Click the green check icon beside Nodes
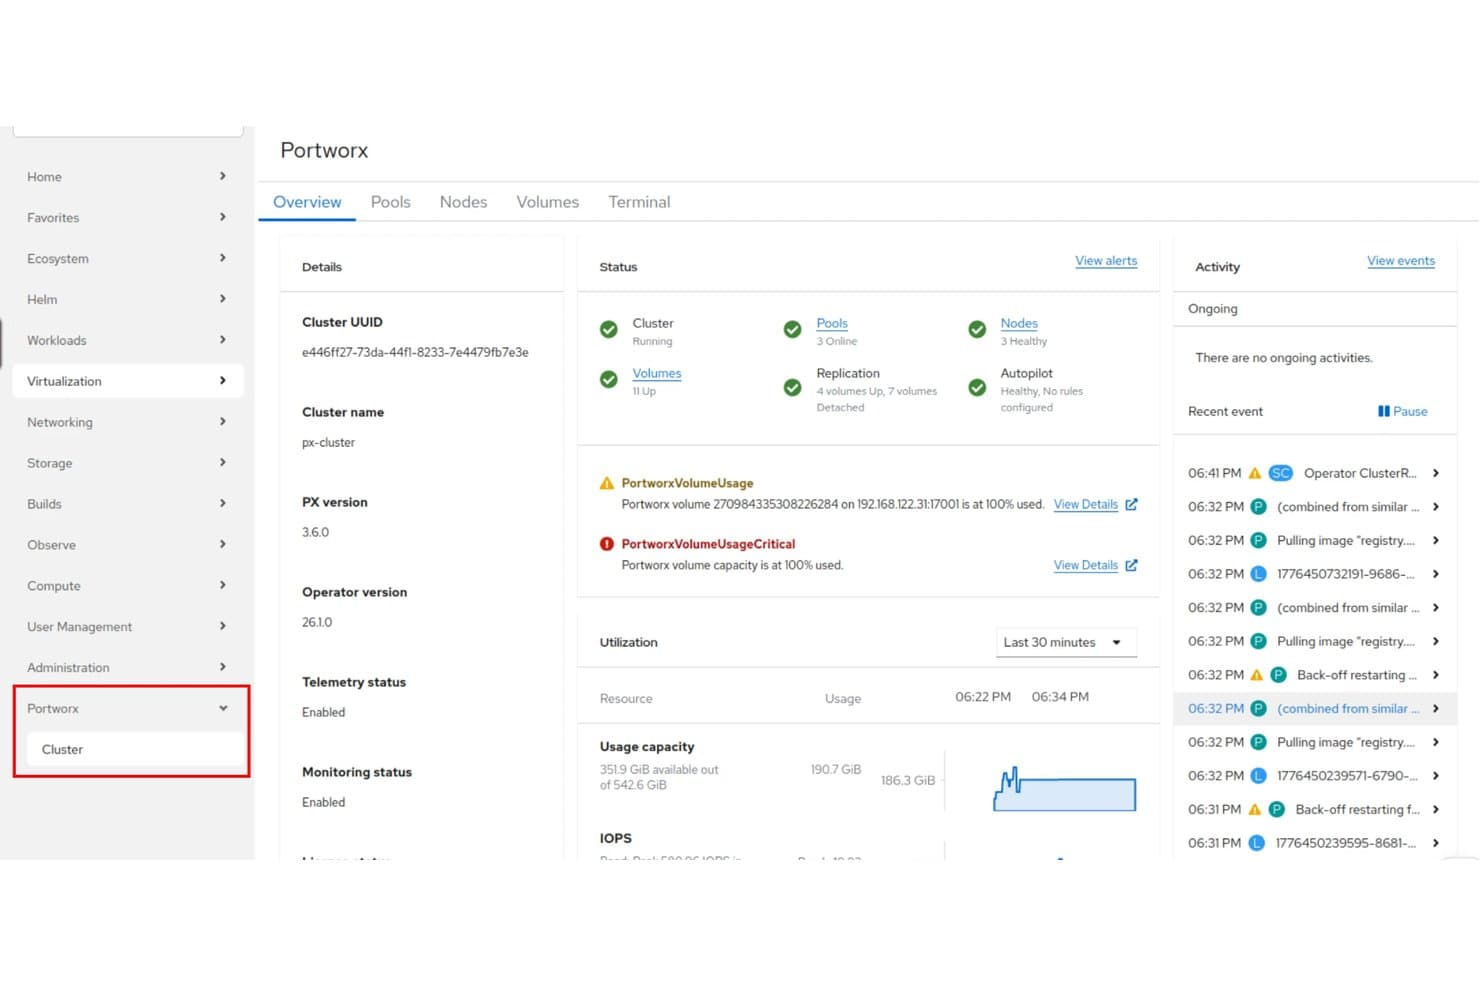The width and height of the screenshot is (1480, 987). [x=977, y=330]
